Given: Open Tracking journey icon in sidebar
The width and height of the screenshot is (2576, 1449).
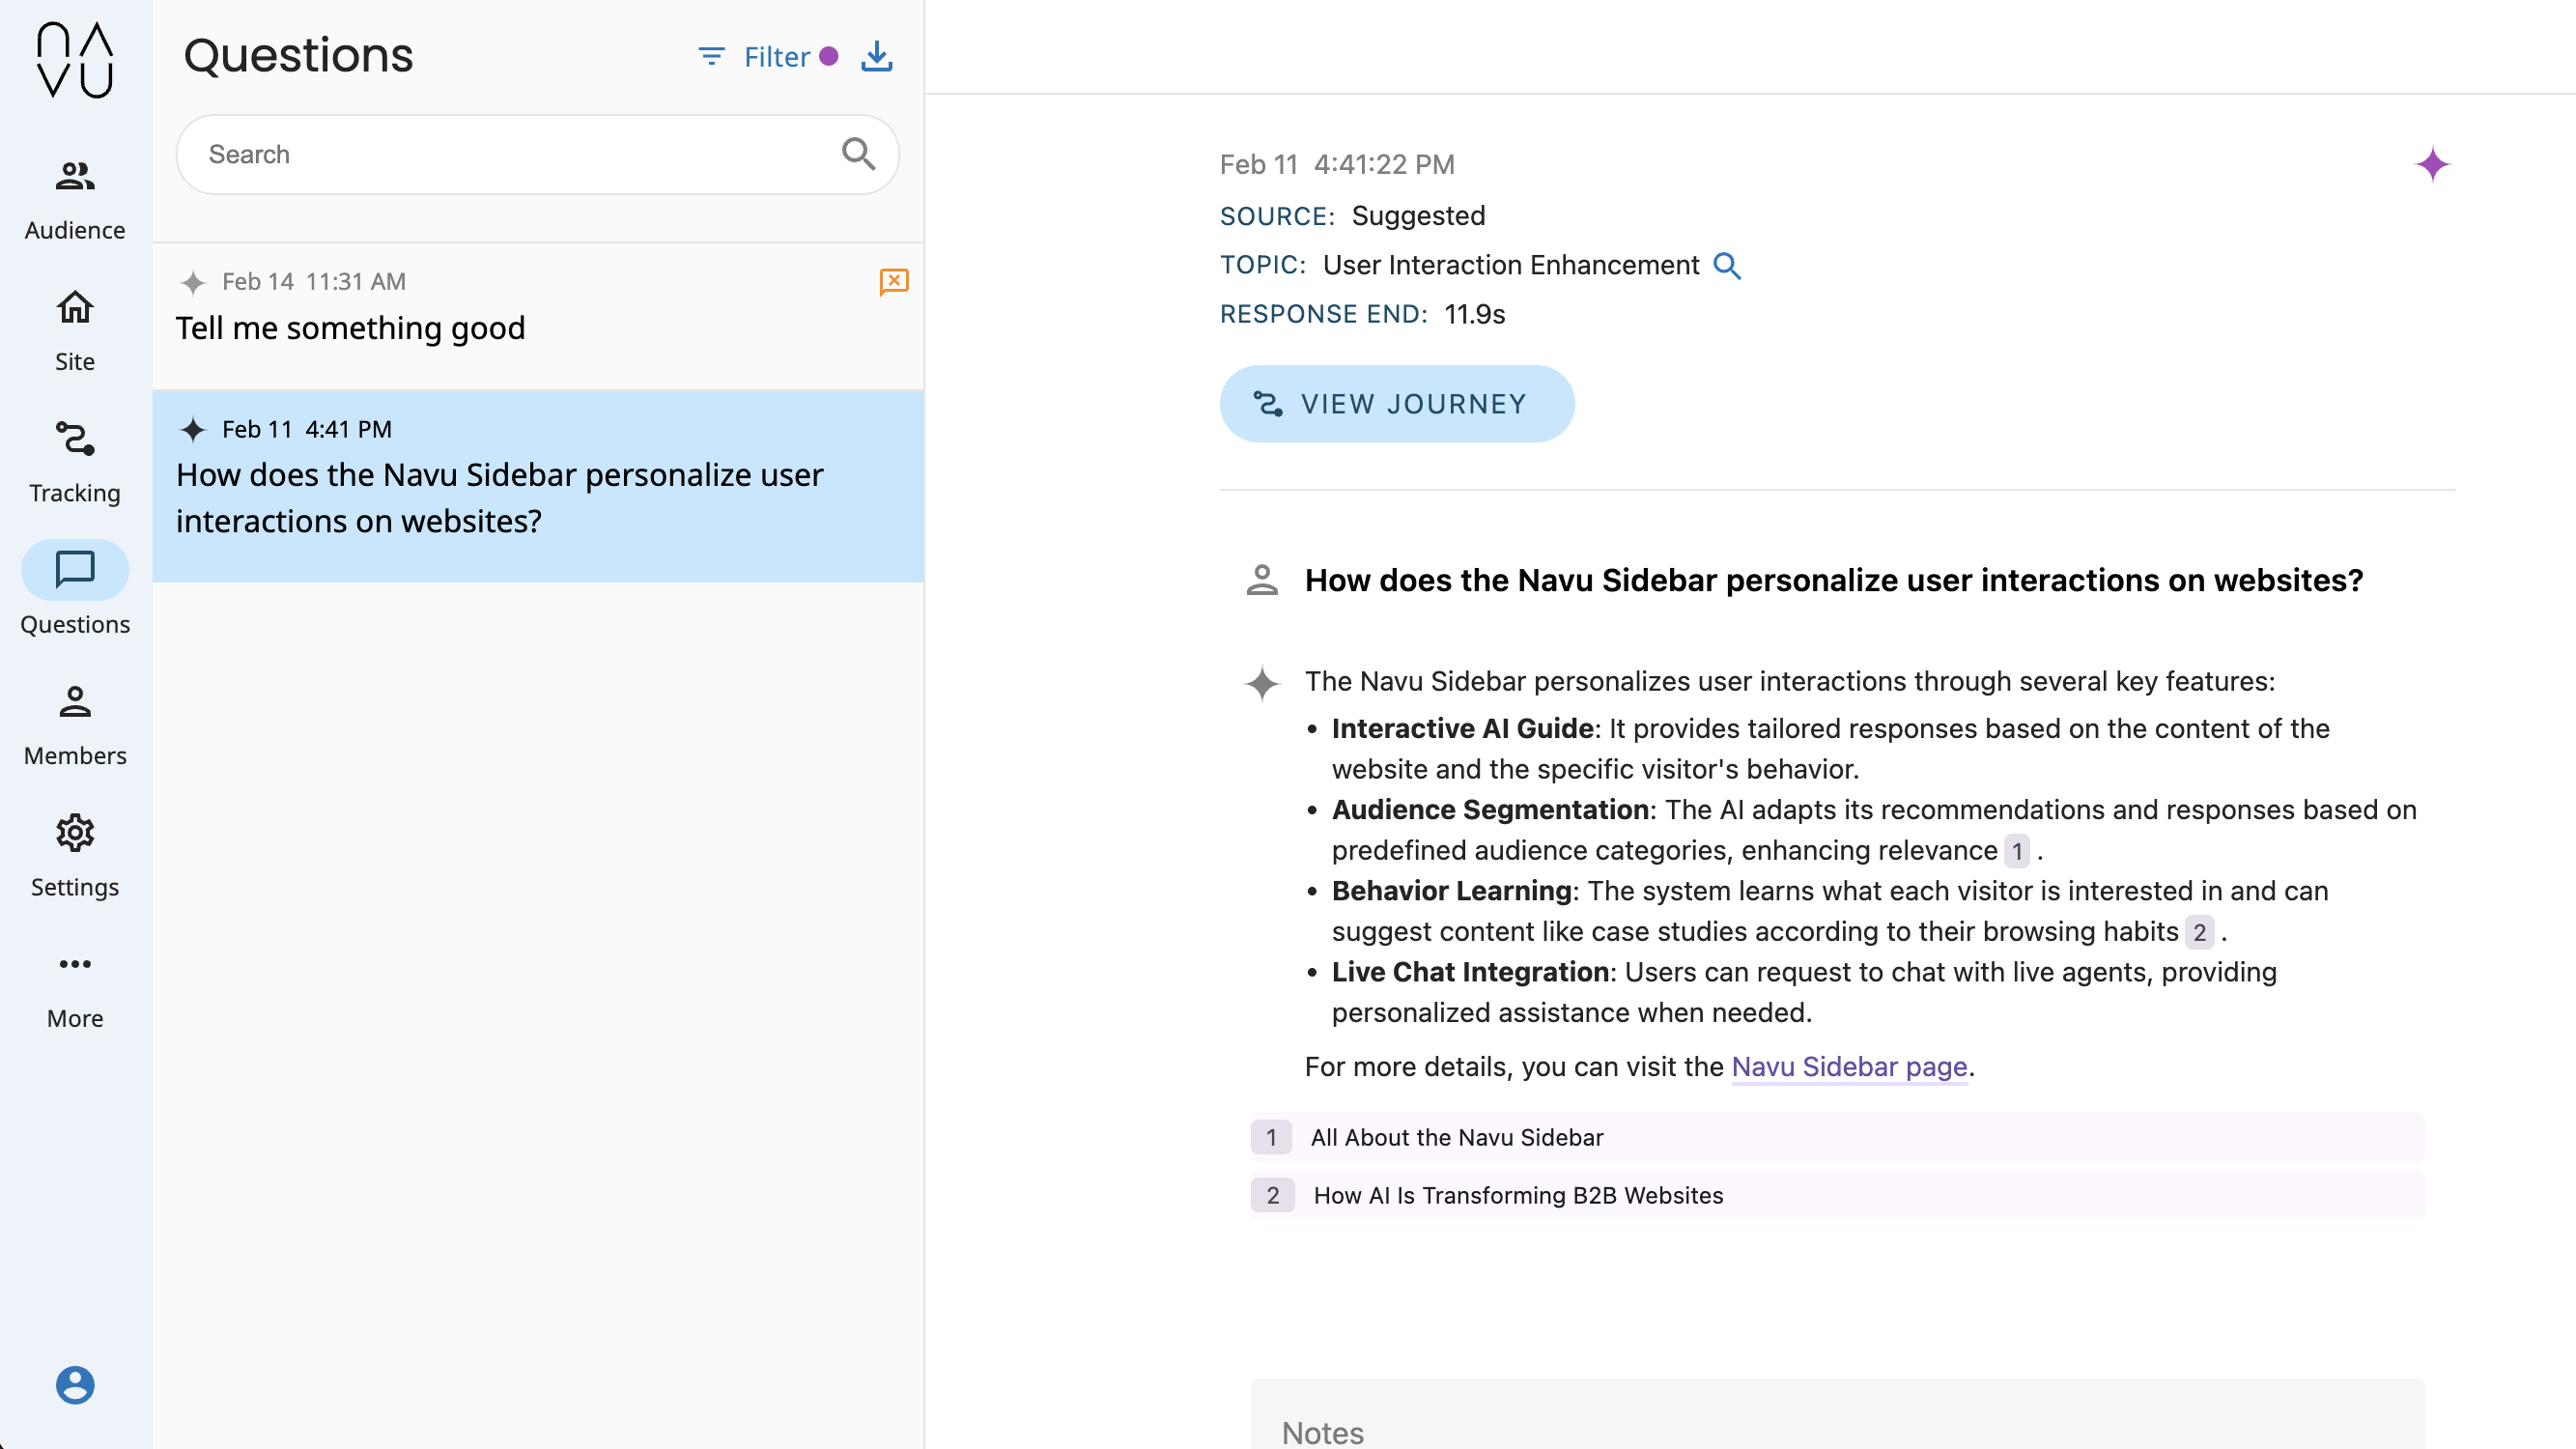Looking at the screenshot, I should [75, 440].
